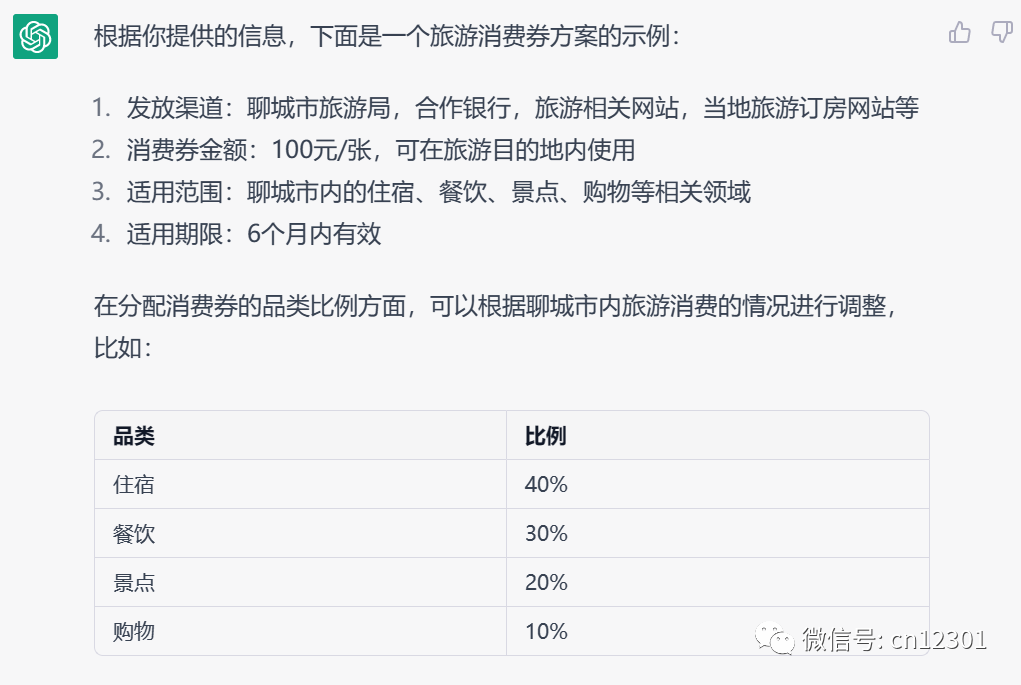
Task: Click list item four about 适用期限
Action: pyautogui.click(x=236, y=234)
